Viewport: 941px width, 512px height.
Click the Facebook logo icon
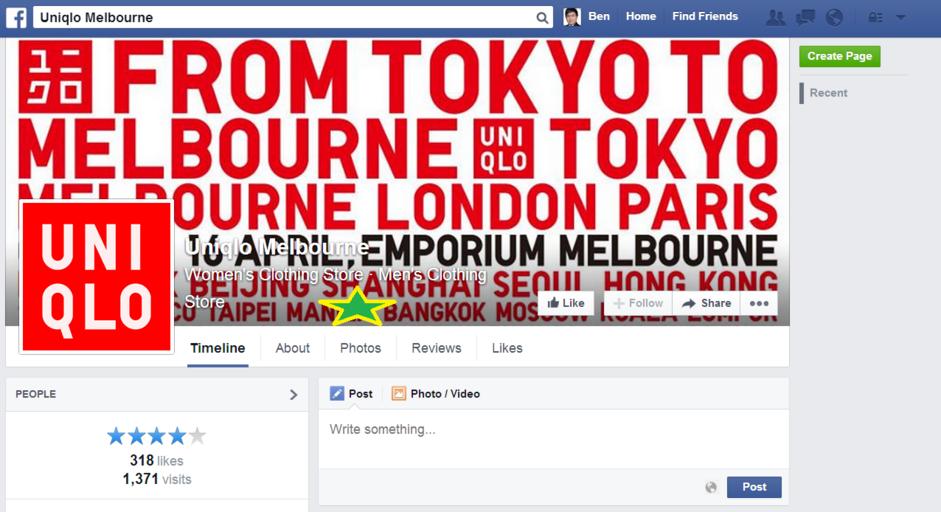point(16,17)
